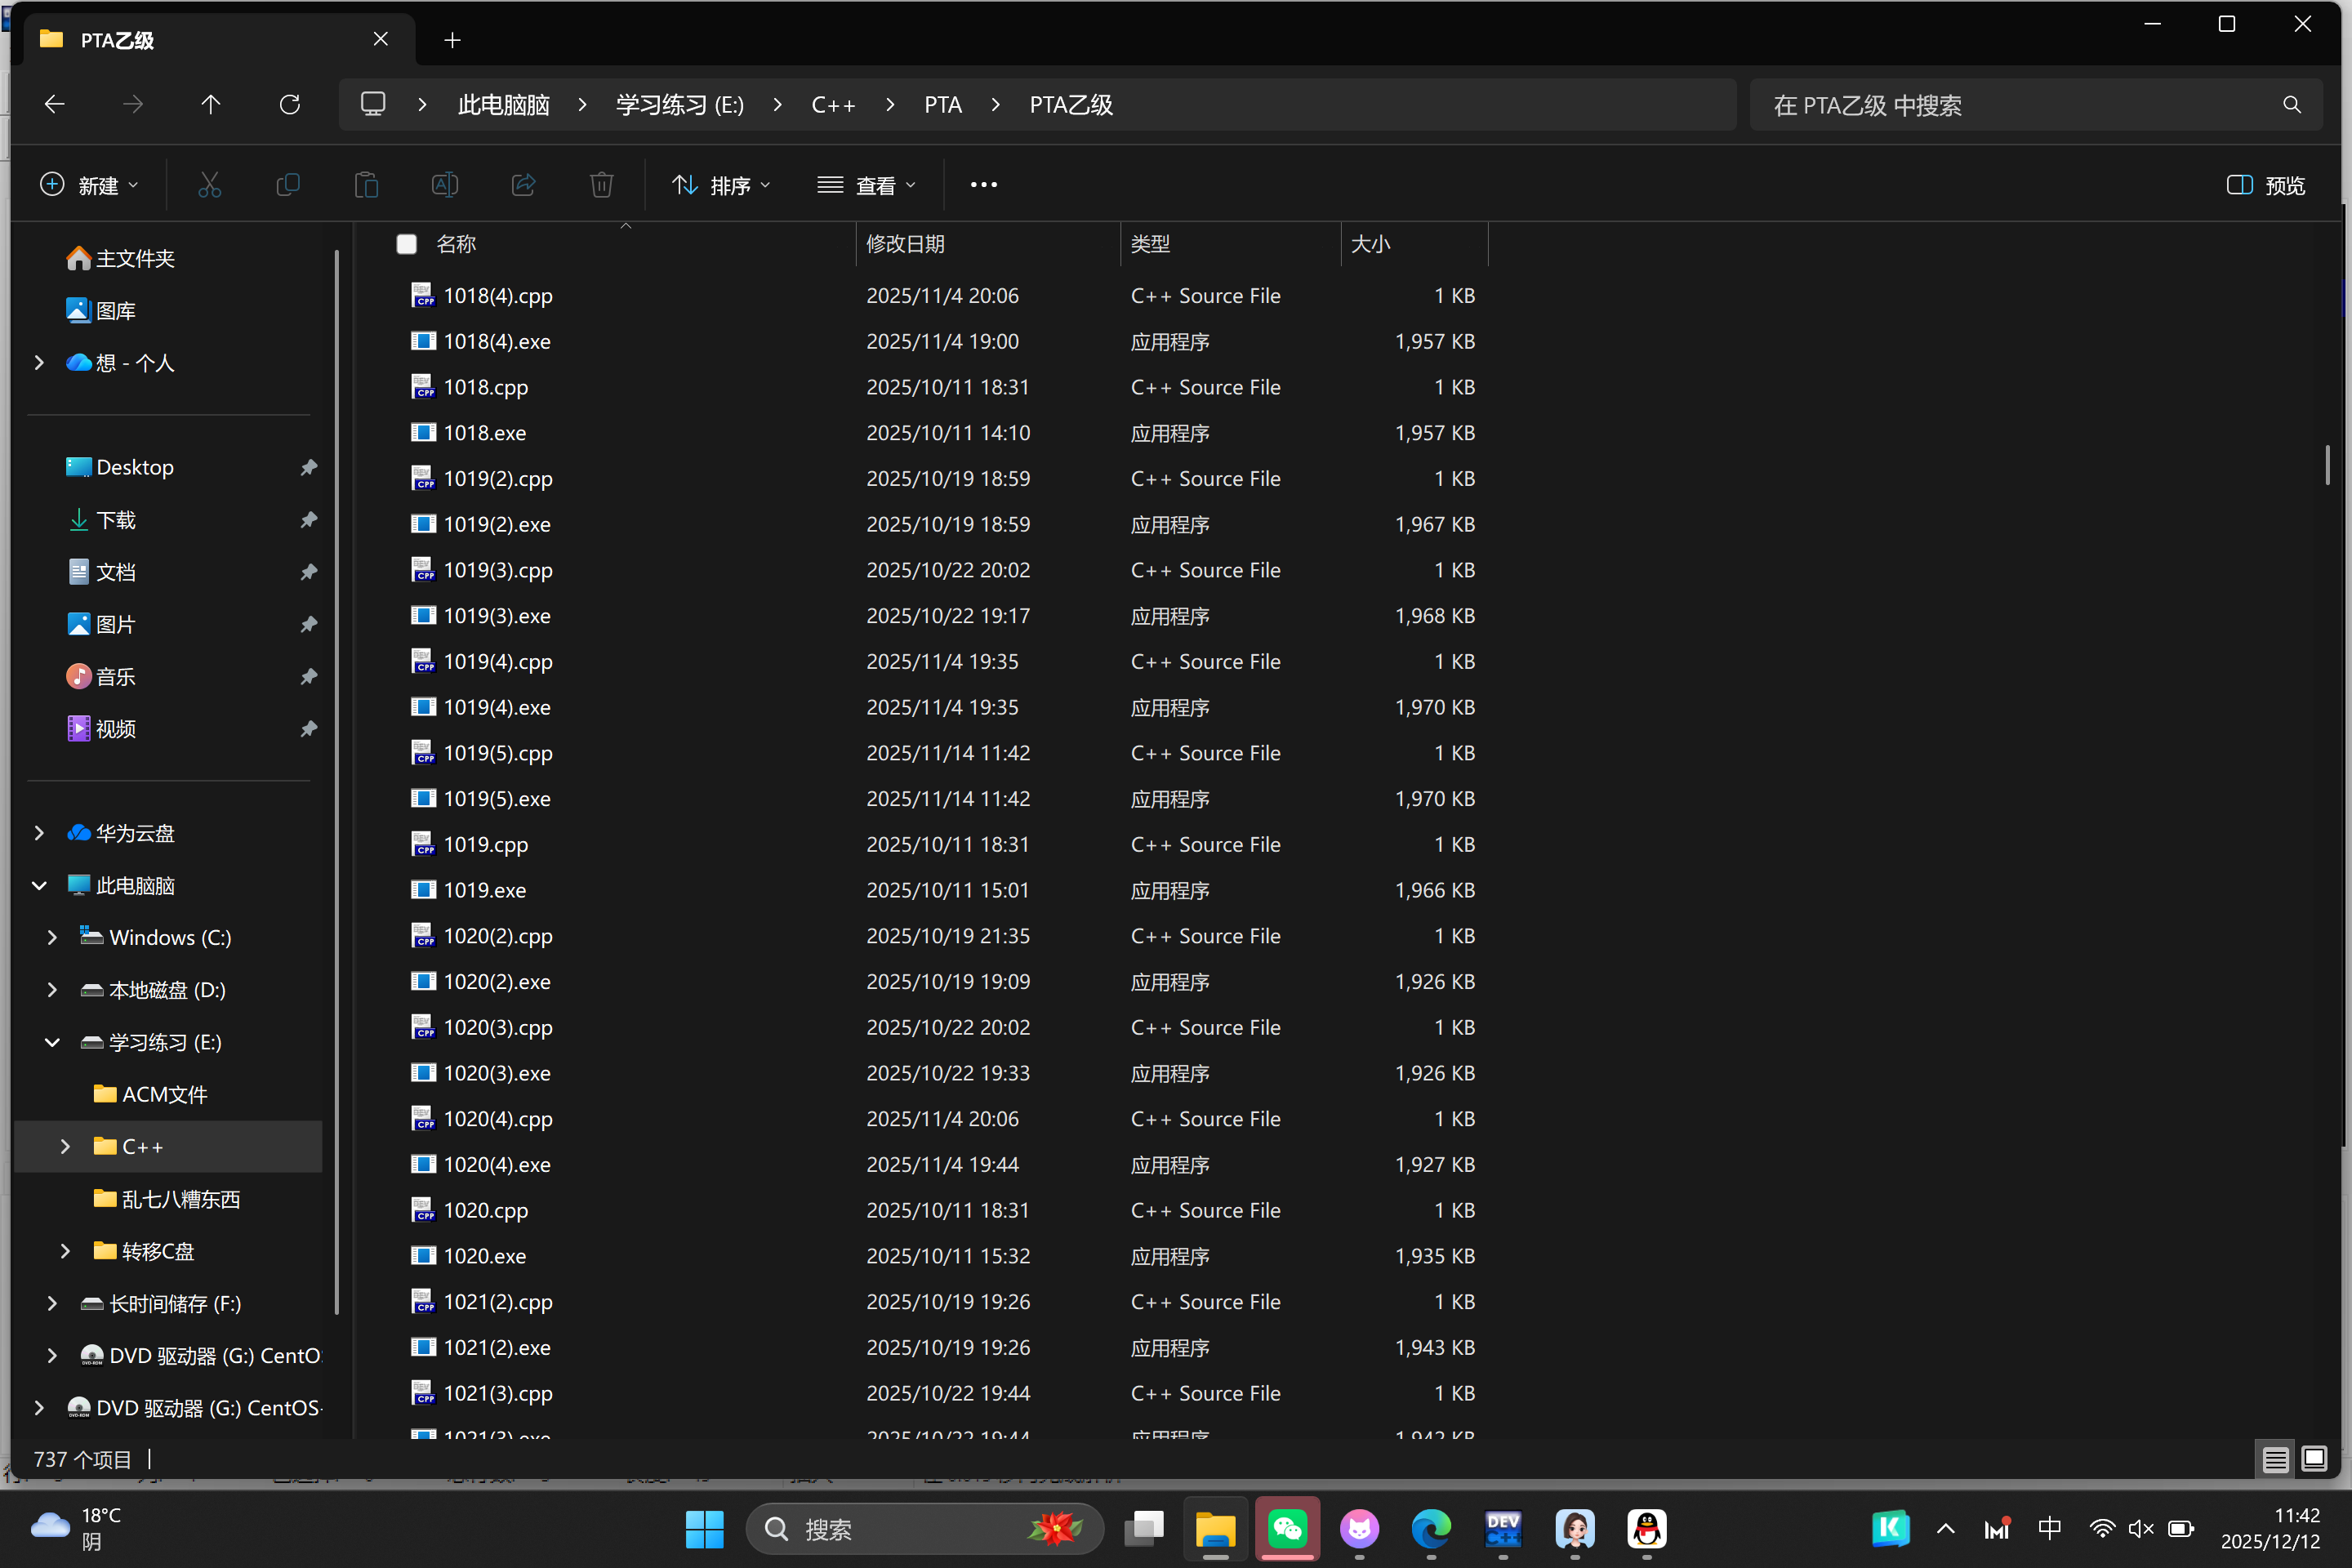Click the Delete trash can icon
Screen dimensions: 2352x1568
(x=601, y=185)
